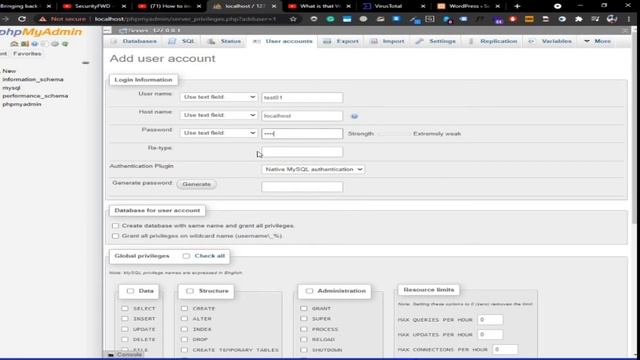Open the Chrome three-dot menu
This screenshot has height=360, width=640.
(629, 19)
